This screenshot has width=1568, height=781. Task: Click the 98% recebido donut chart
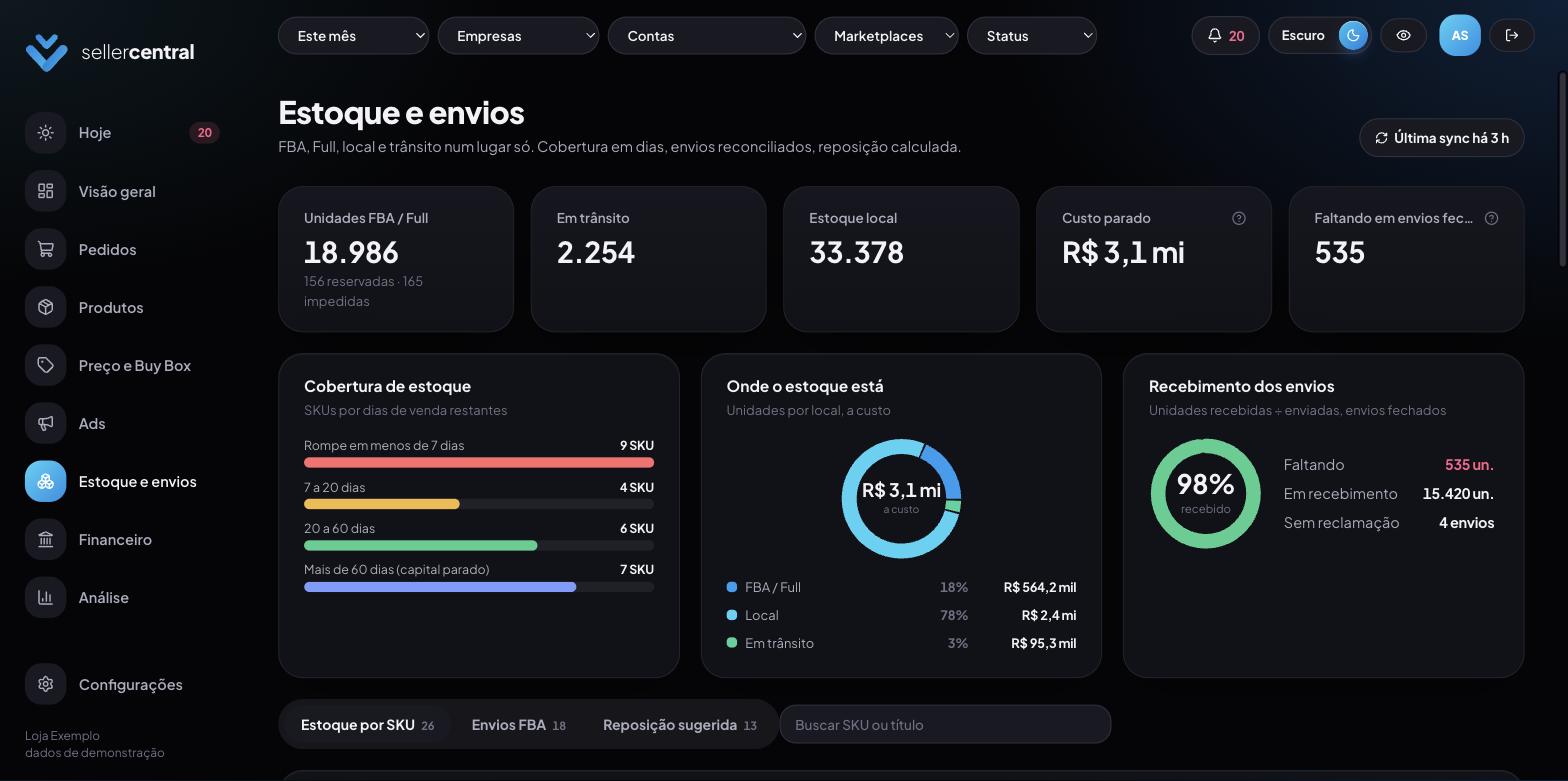tap(1205, 494)
